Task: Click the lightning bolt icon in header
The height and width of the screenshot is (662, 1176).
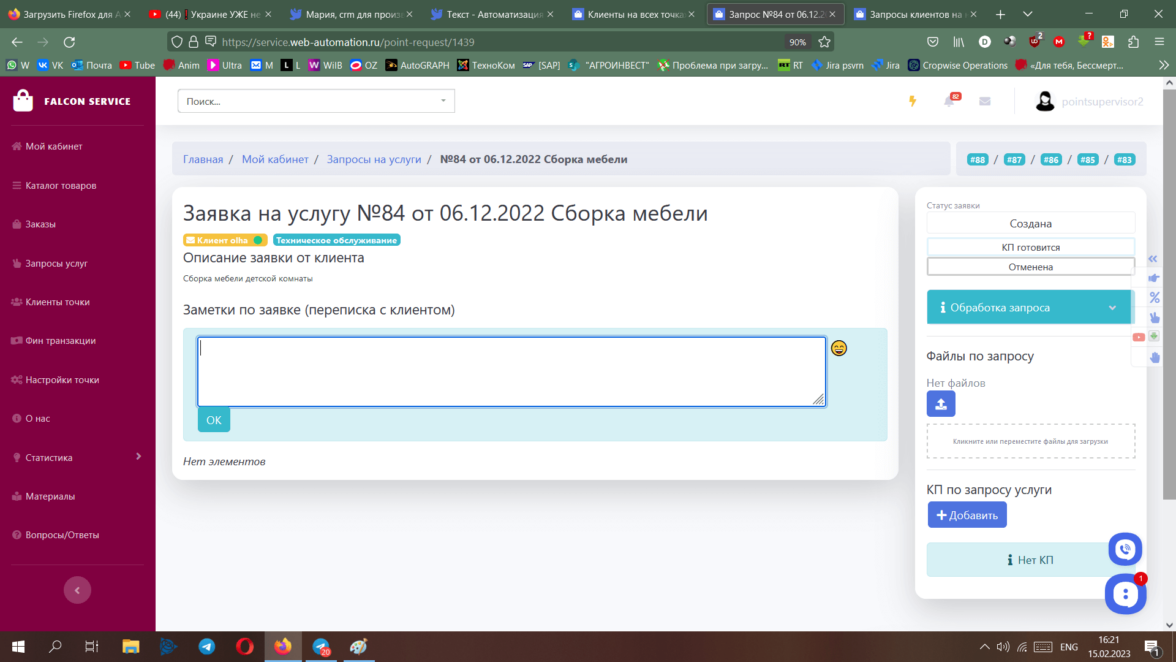Action: 912,101
